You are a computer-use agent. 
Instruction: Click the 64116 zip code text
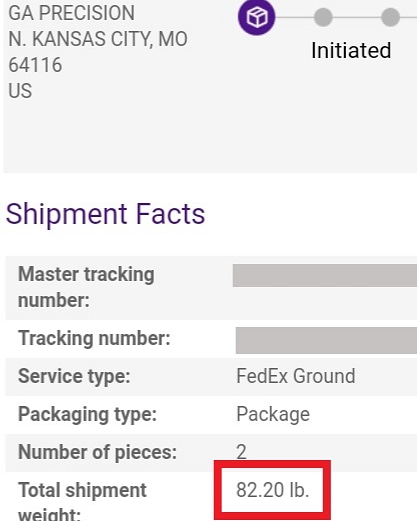click(x=35, y=65)
